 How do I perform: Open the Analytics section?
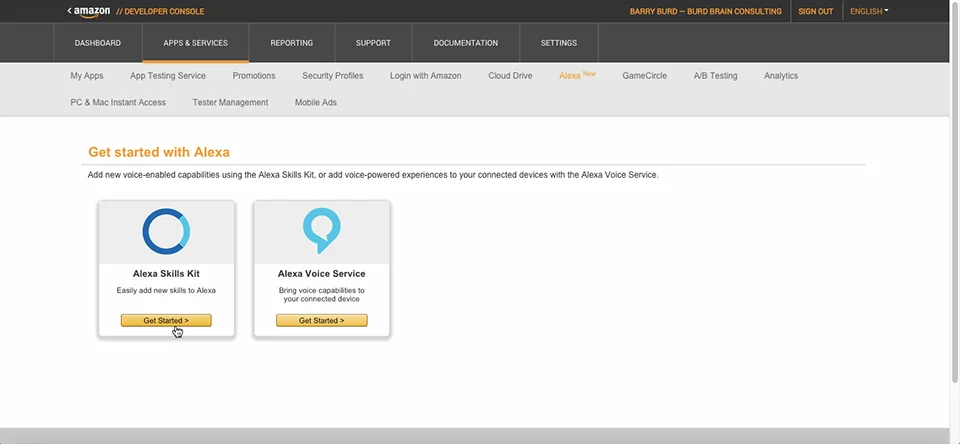pyautogui.click(x=781, y=76)
